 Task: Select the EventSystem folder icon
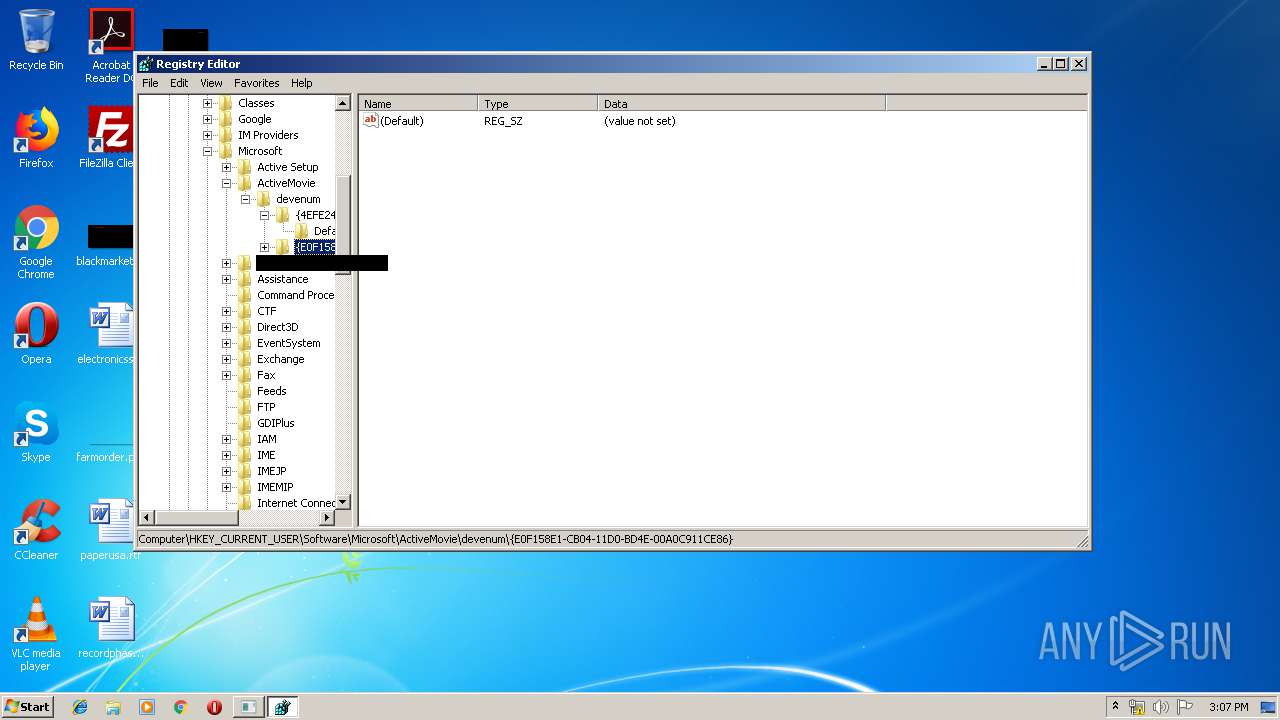pos(244,343)
